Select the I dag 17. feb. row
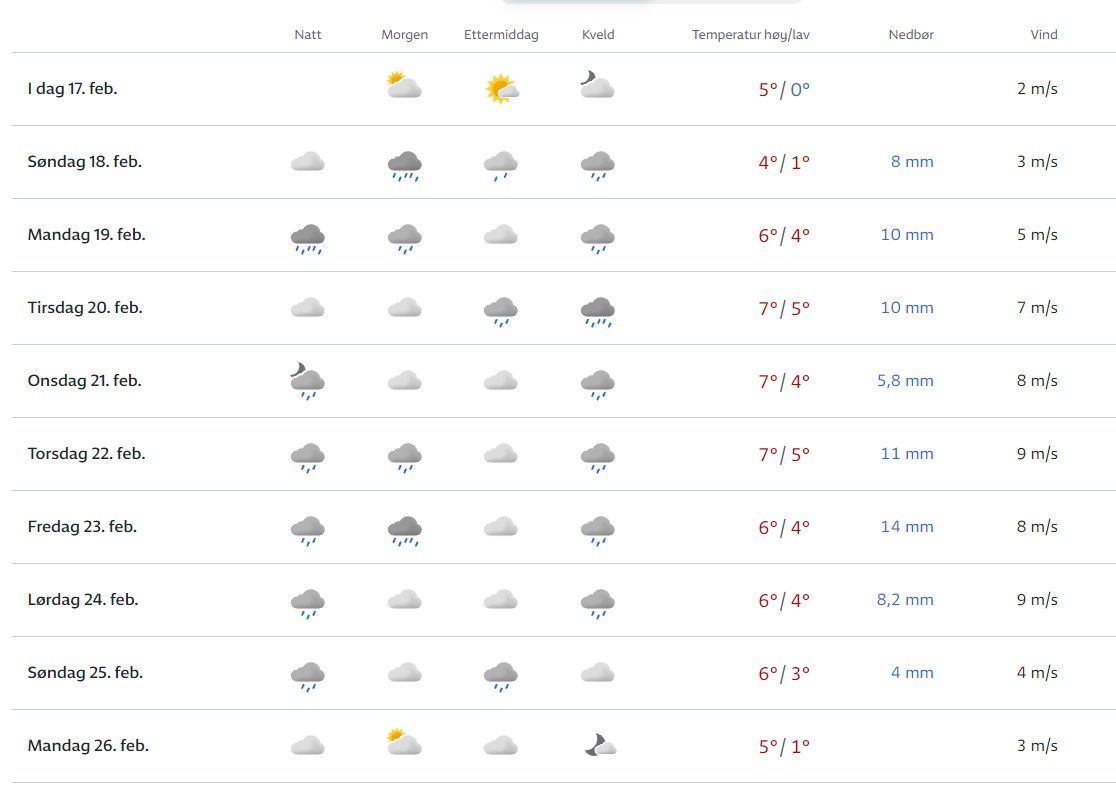 [73, 89]
